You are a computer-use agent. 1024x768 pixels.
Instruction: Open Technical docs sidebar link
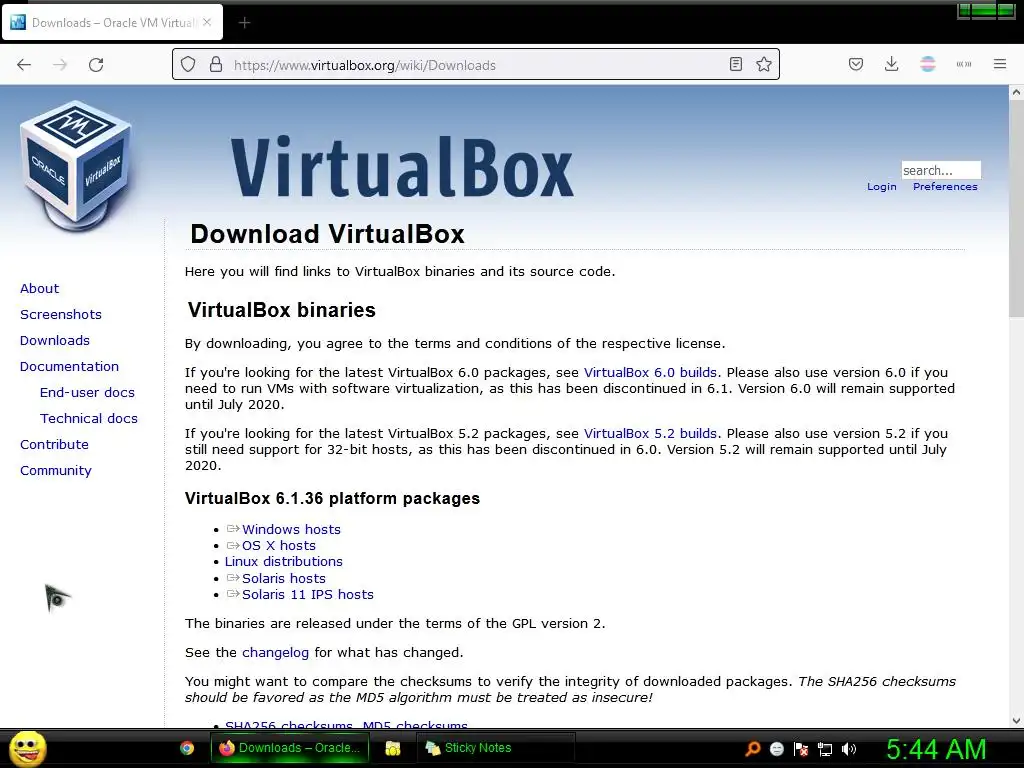tap(89, 418)
